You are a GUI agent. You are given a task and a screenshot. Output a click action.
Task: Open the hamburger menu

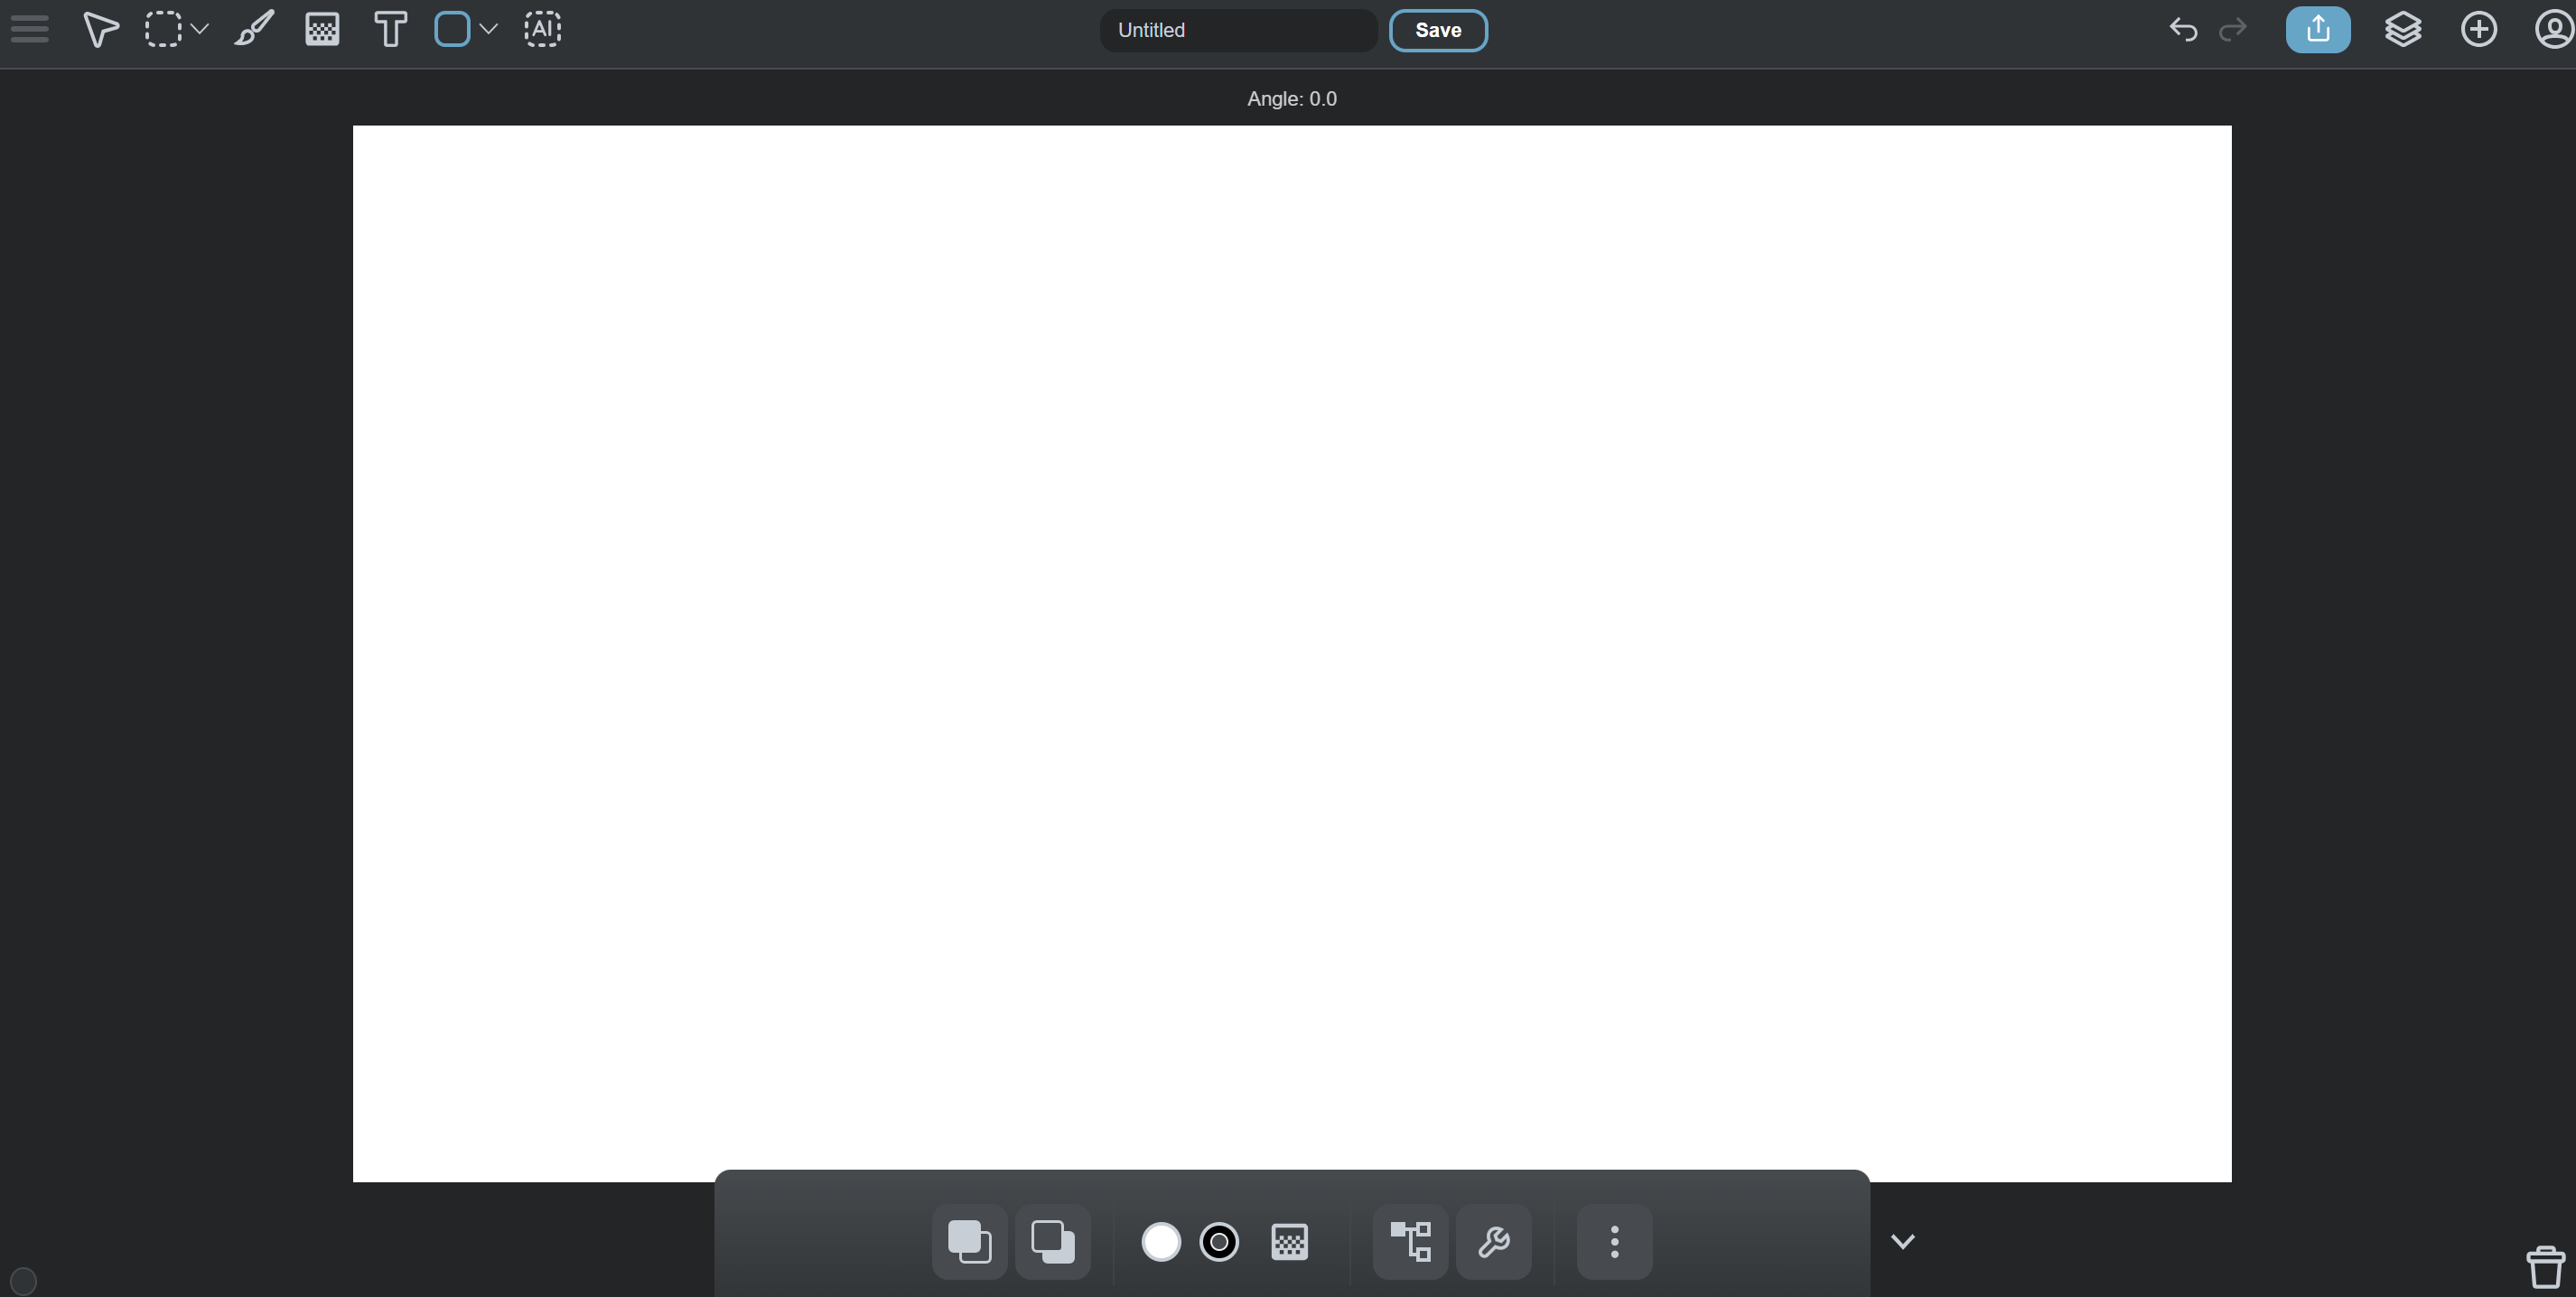[28, 29]
